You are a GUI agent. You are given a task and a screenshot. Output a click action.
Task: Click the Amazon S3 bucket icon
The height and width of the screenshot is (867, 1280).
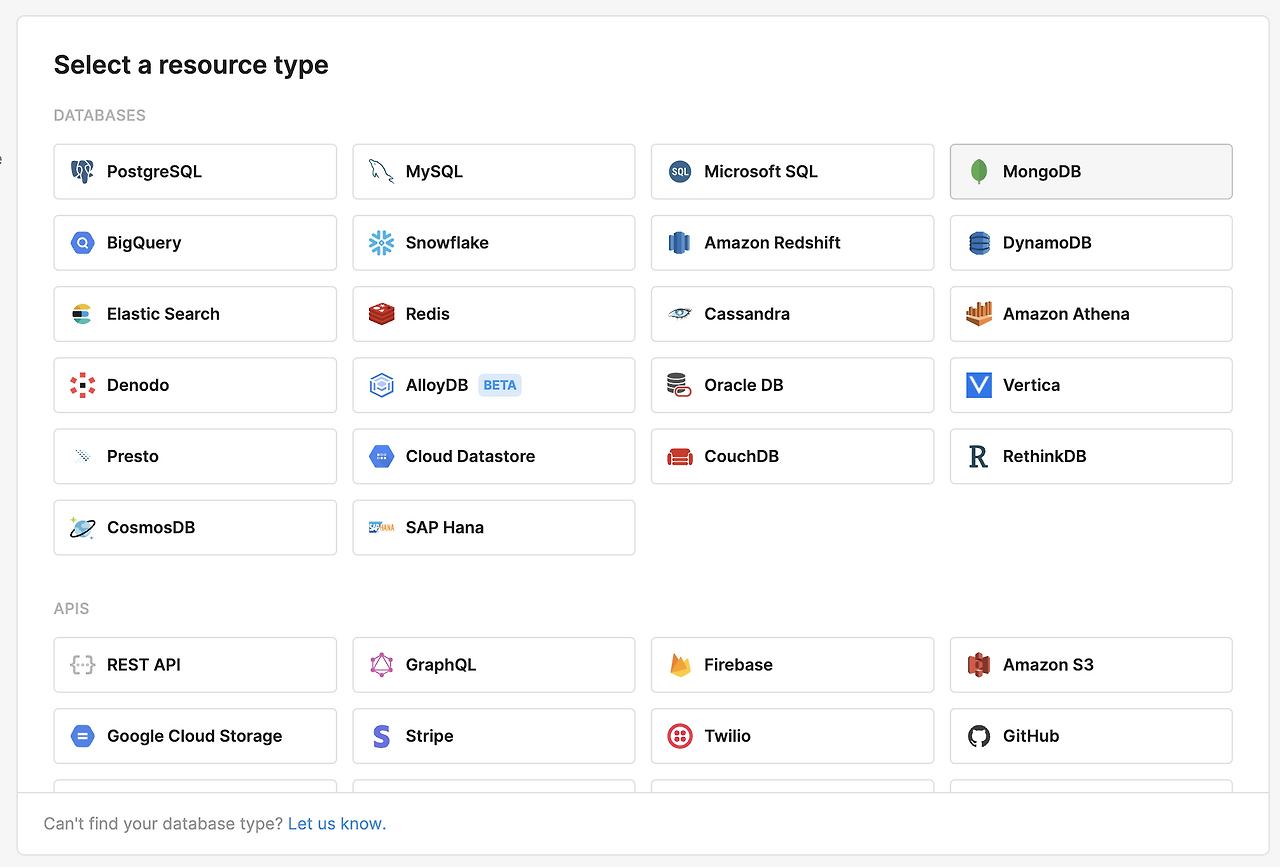[979, 665]
